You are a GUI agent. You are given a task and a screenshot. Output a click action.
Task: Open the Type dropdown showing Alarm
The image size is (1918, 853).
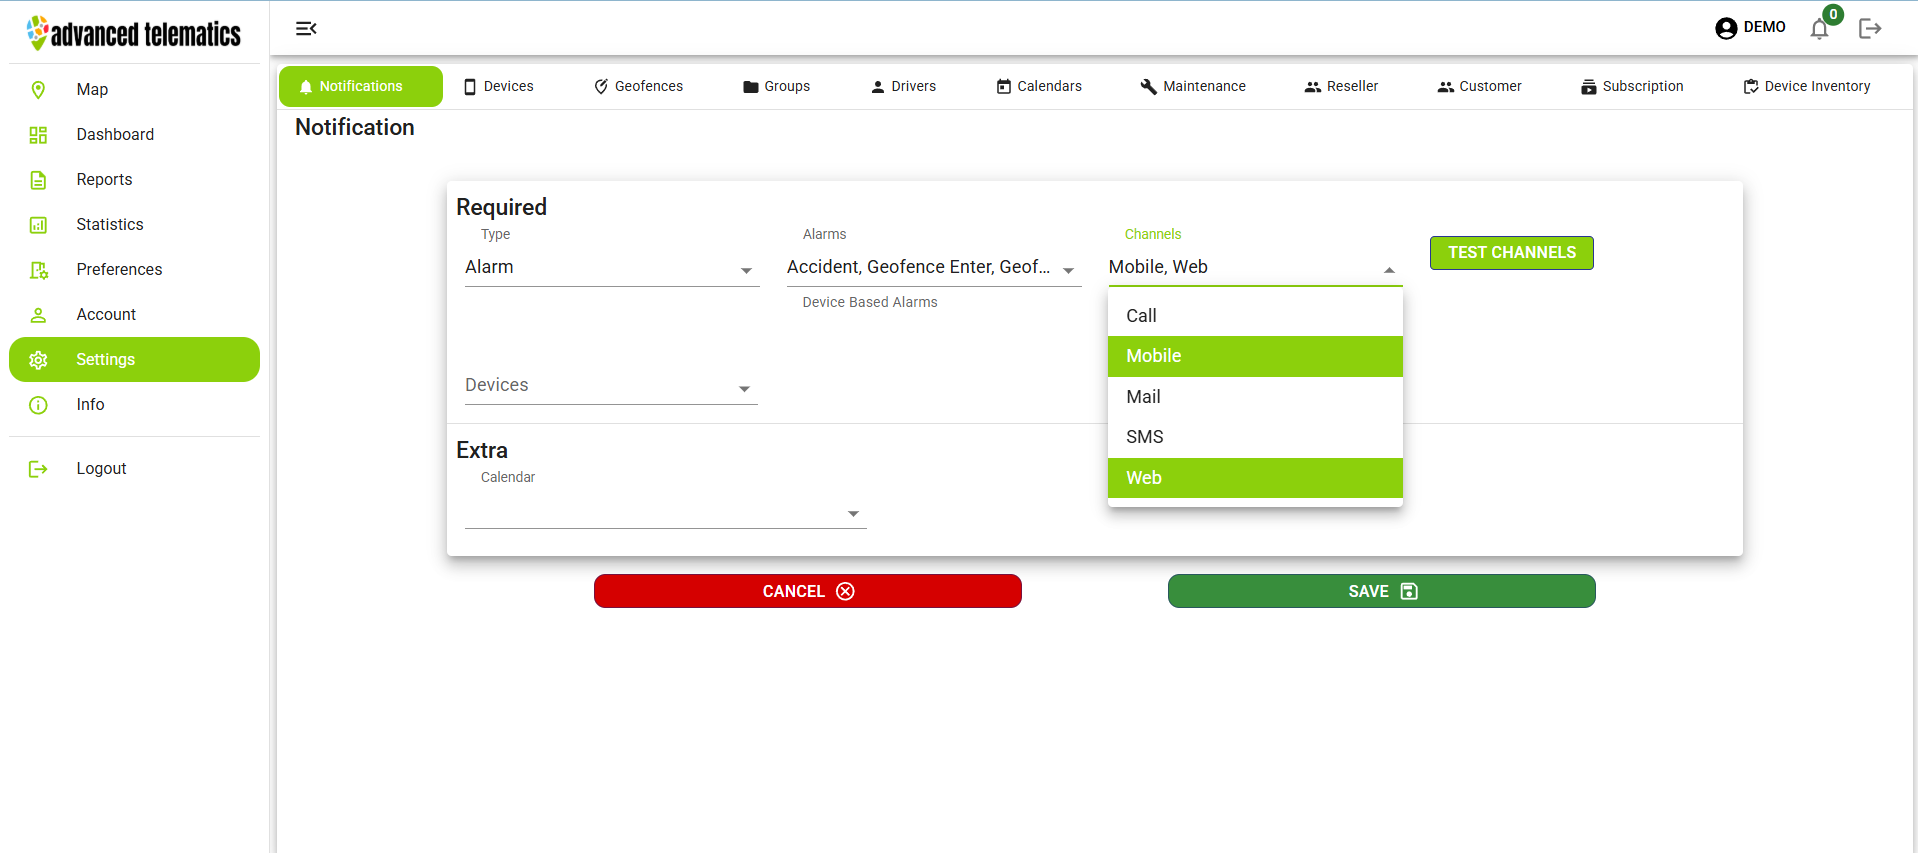(611, 268)
